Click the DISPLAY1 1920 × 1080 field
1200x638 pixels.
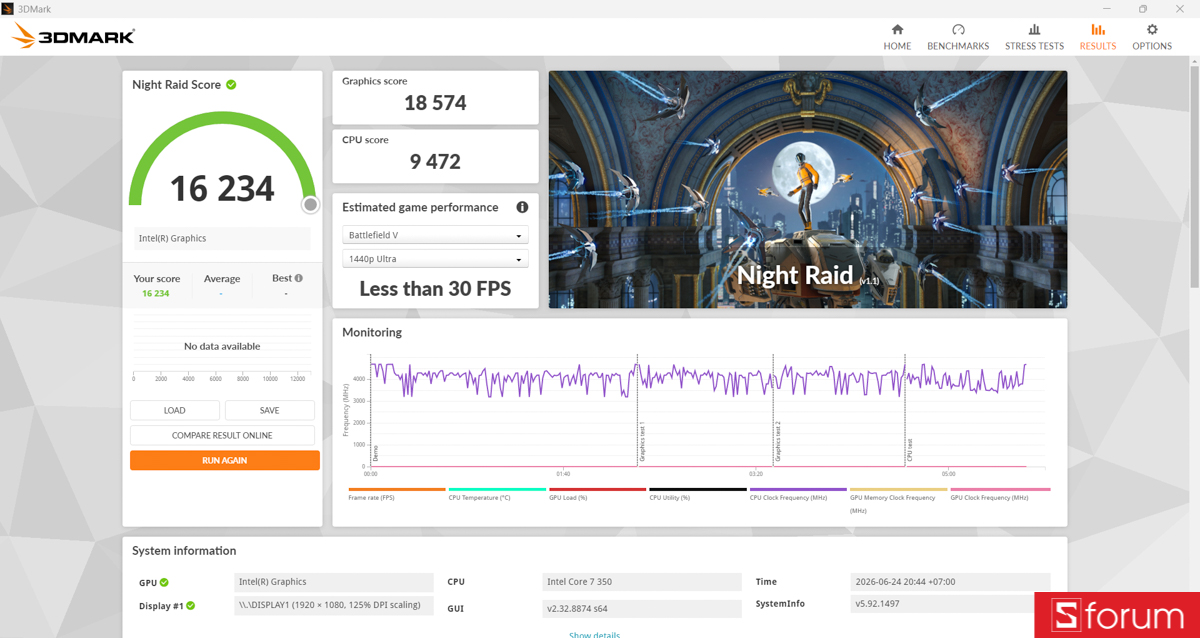(334, 605)
